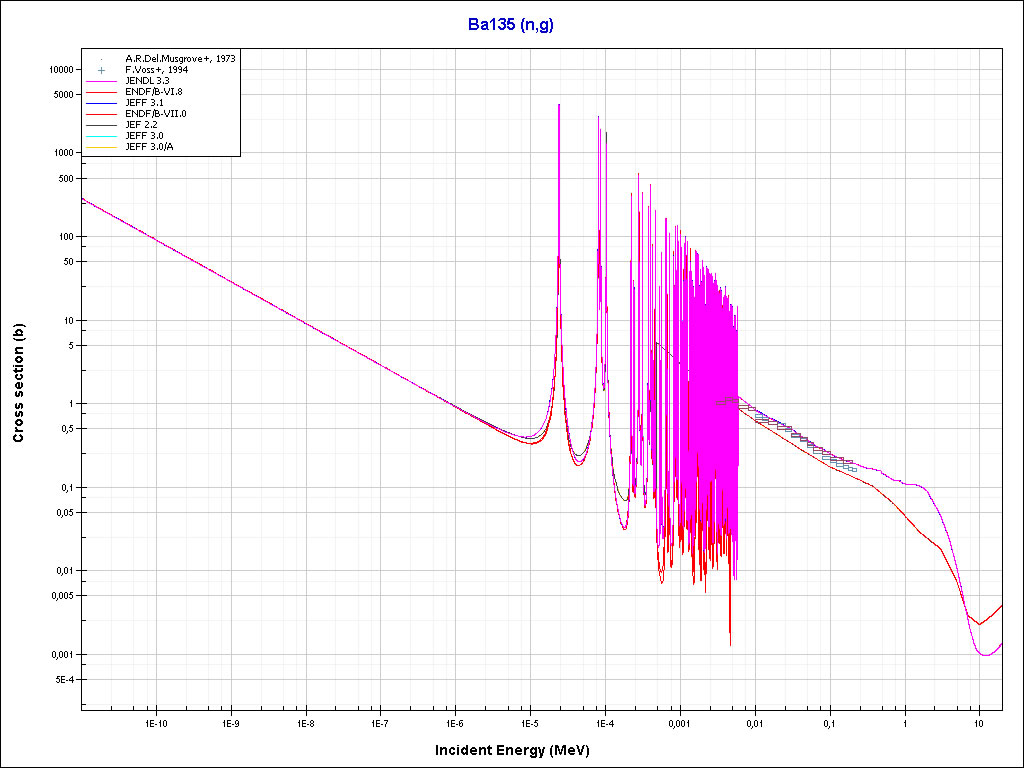This screenshot has width=1024, height=768.
Task: Click the plus marker for F.Voss+, 1994
Action: [x=102, y=70]
